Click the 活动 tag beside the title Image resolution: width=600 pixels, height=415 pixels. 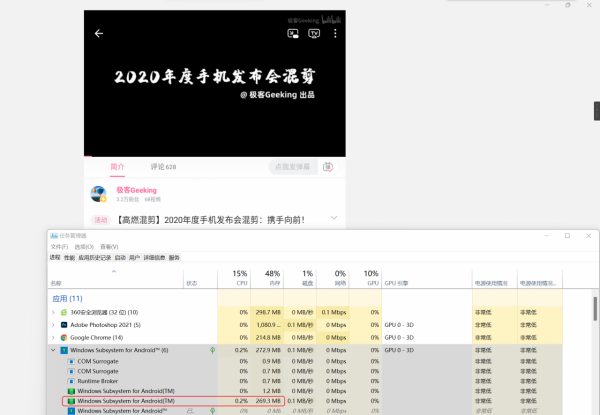tap(101, 220)
